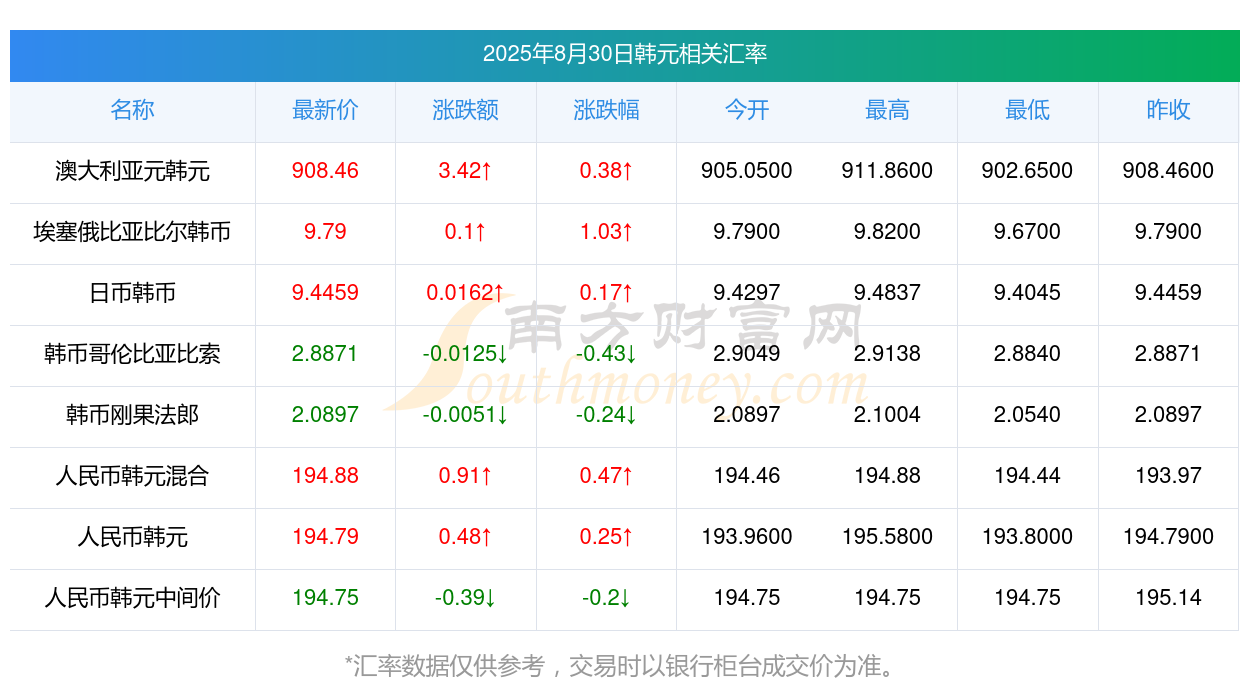Select the 今开 column header
Image resolution: width=1250 pixels, height=698 pixels.
pos(747,110)
